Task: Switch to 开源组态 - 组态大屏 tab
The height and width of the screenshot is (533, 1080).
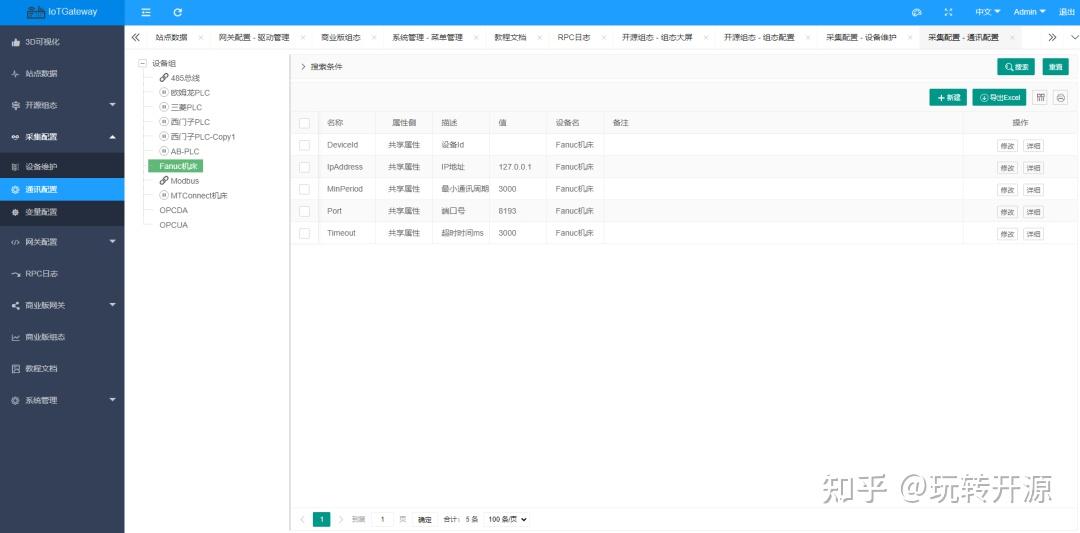Action: [657, 37]
